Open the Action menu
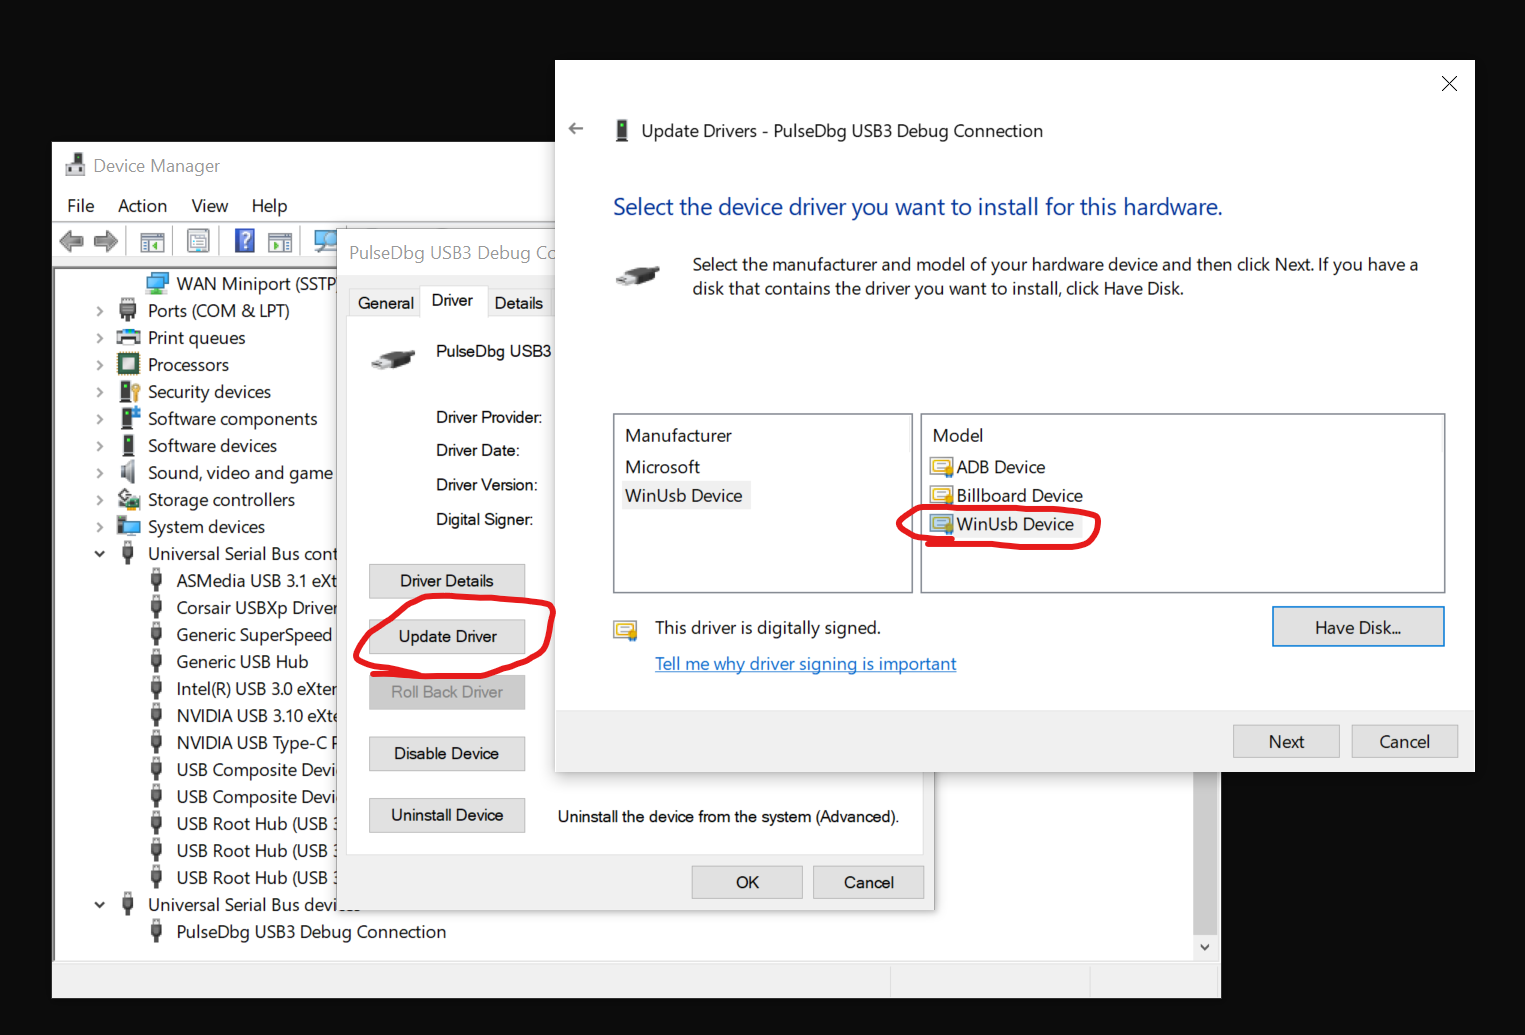1525x1035 pixels. (x=142, y=206)
